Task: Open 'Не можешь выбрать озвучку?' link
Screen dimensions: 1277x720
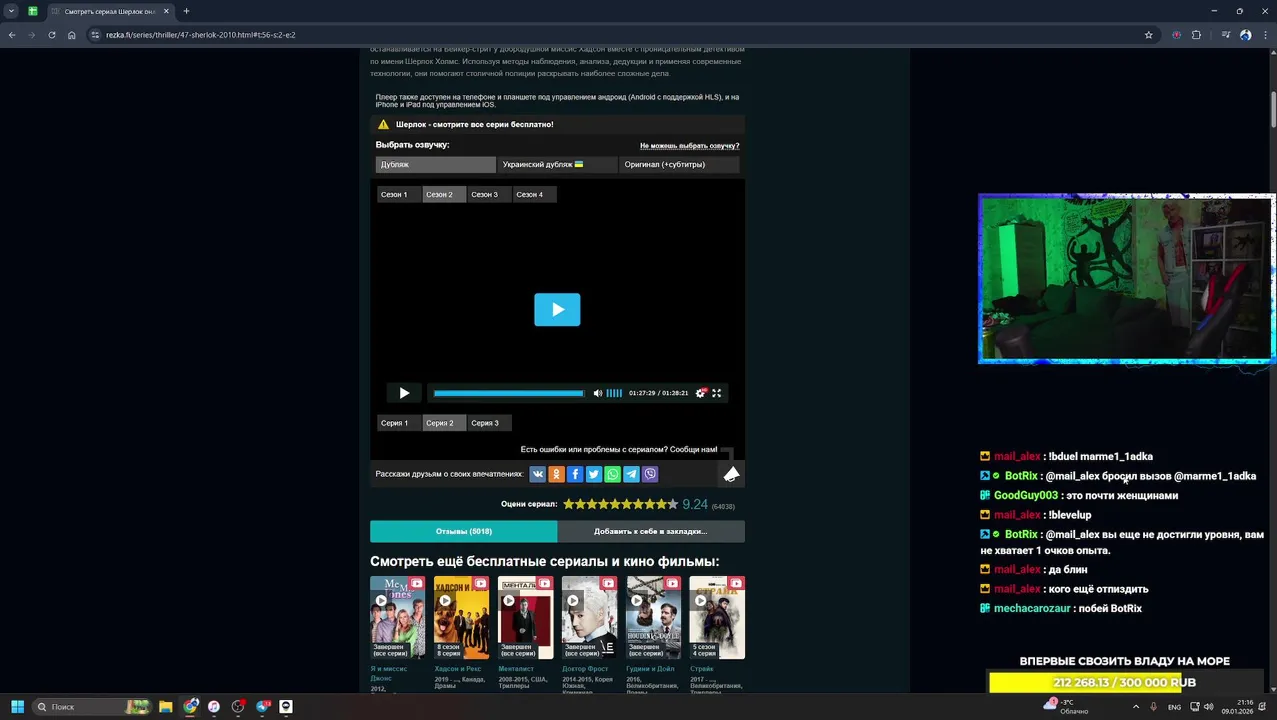Action: (x=689, y=146)
